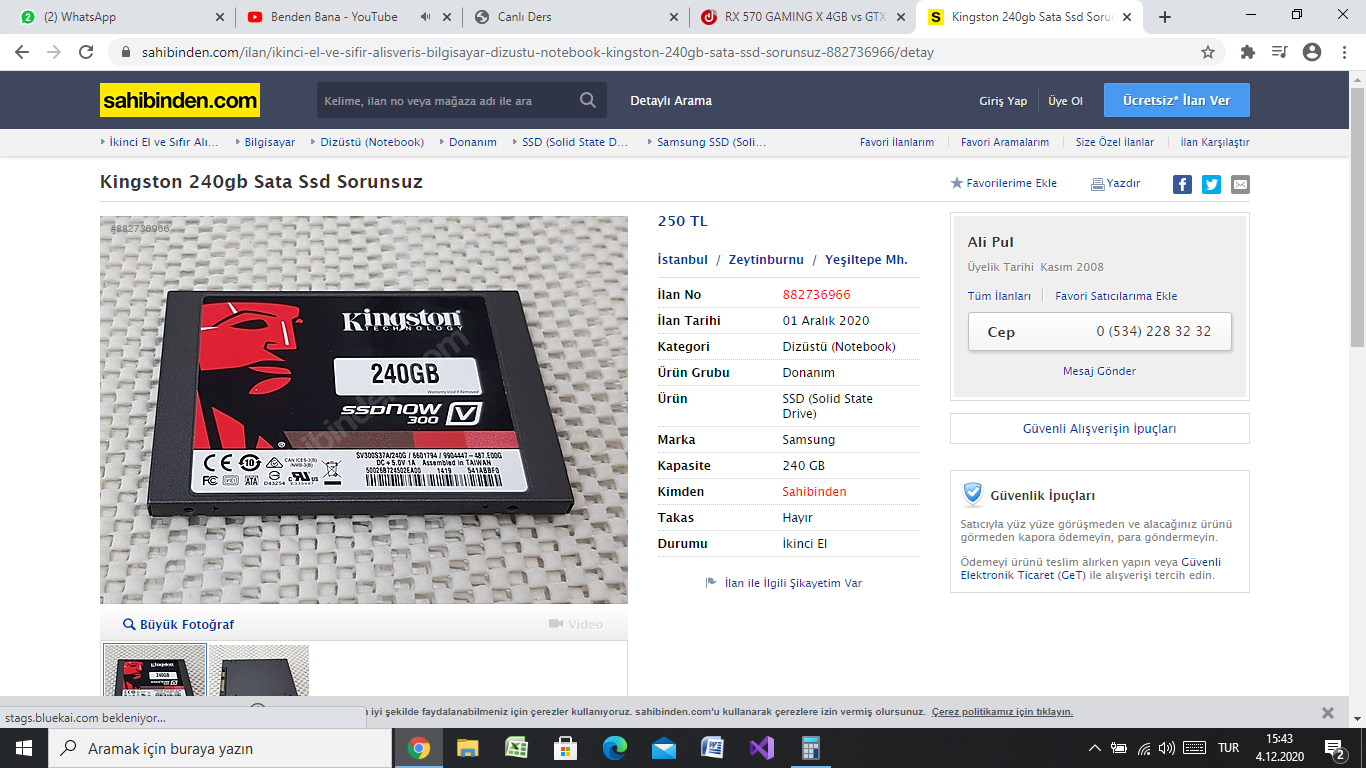Click the search magnifier icon in site header
Image resolution: width=1366 pixels, height=768 pixels.
[588, 100]
